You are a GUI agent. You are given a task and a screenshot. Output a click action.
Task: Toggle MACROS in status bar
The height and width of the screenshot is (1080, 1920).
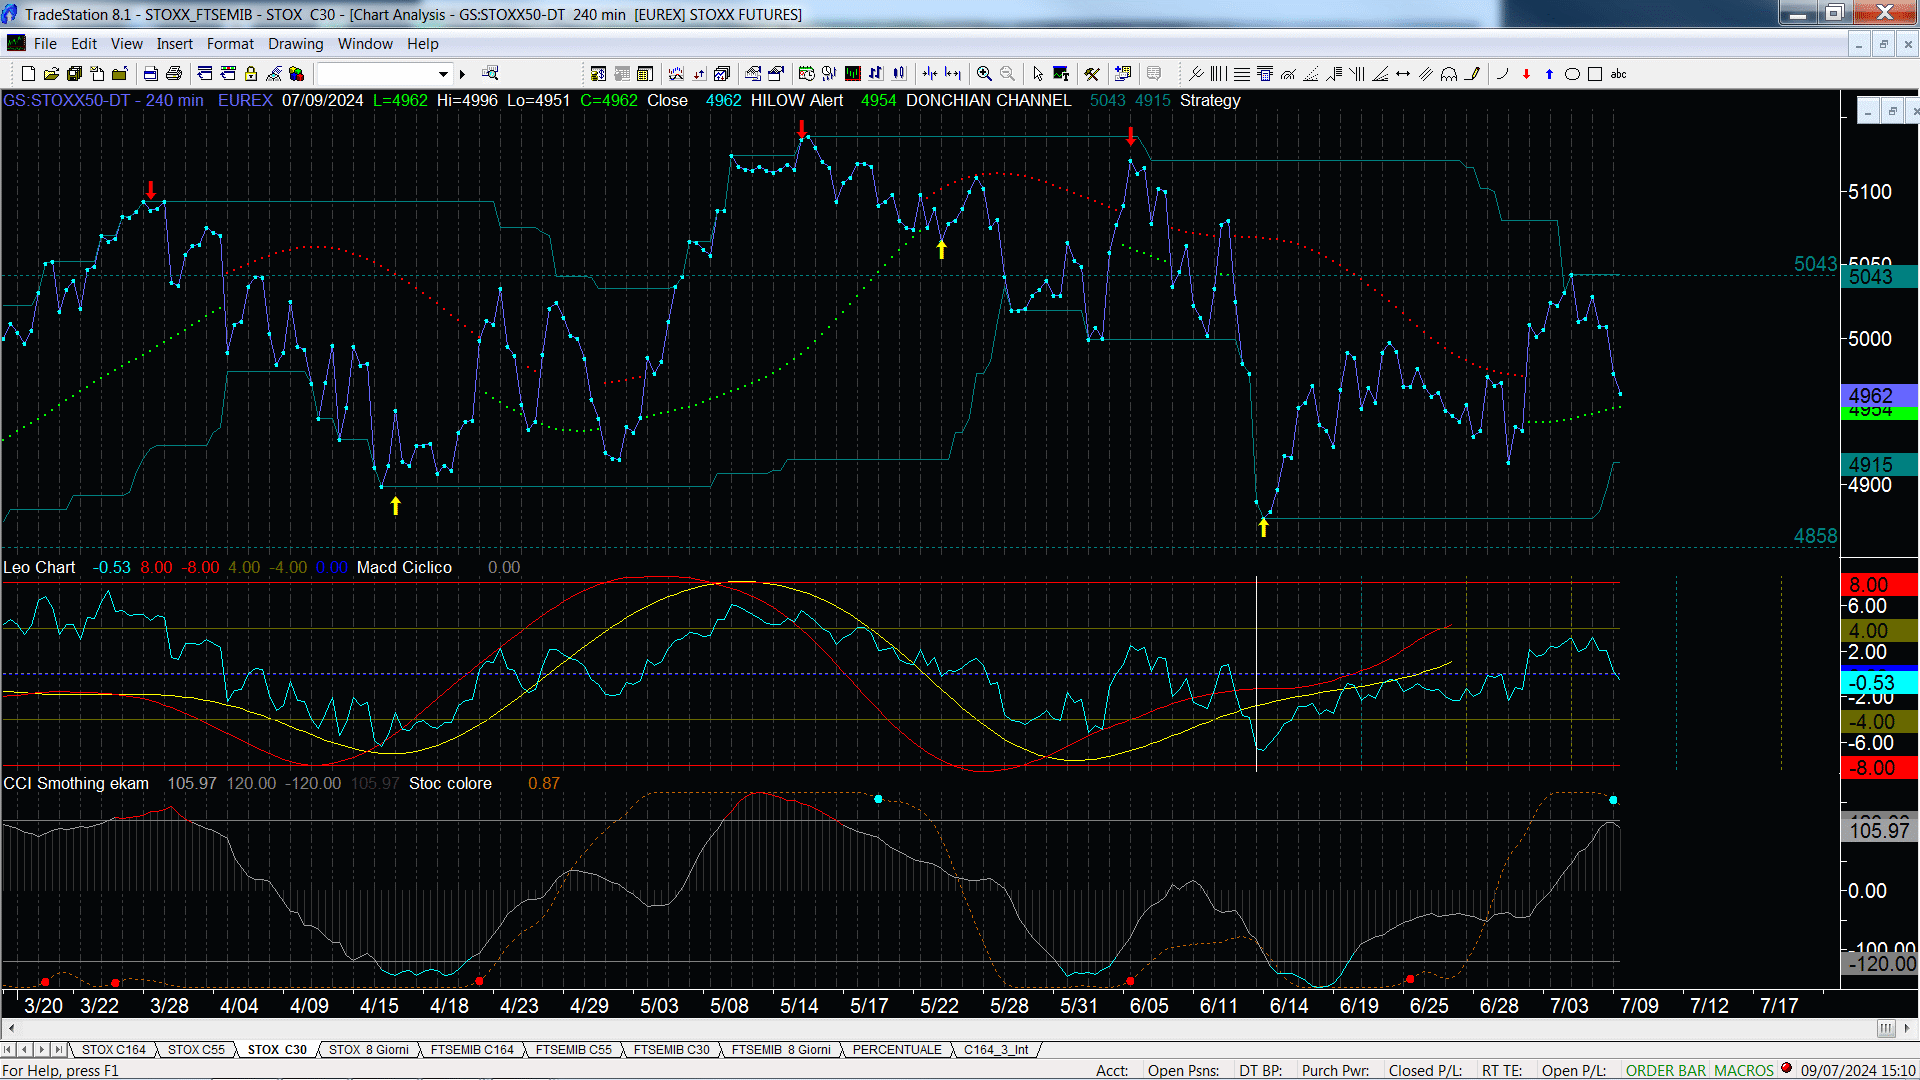[x=1744, y=1070]
